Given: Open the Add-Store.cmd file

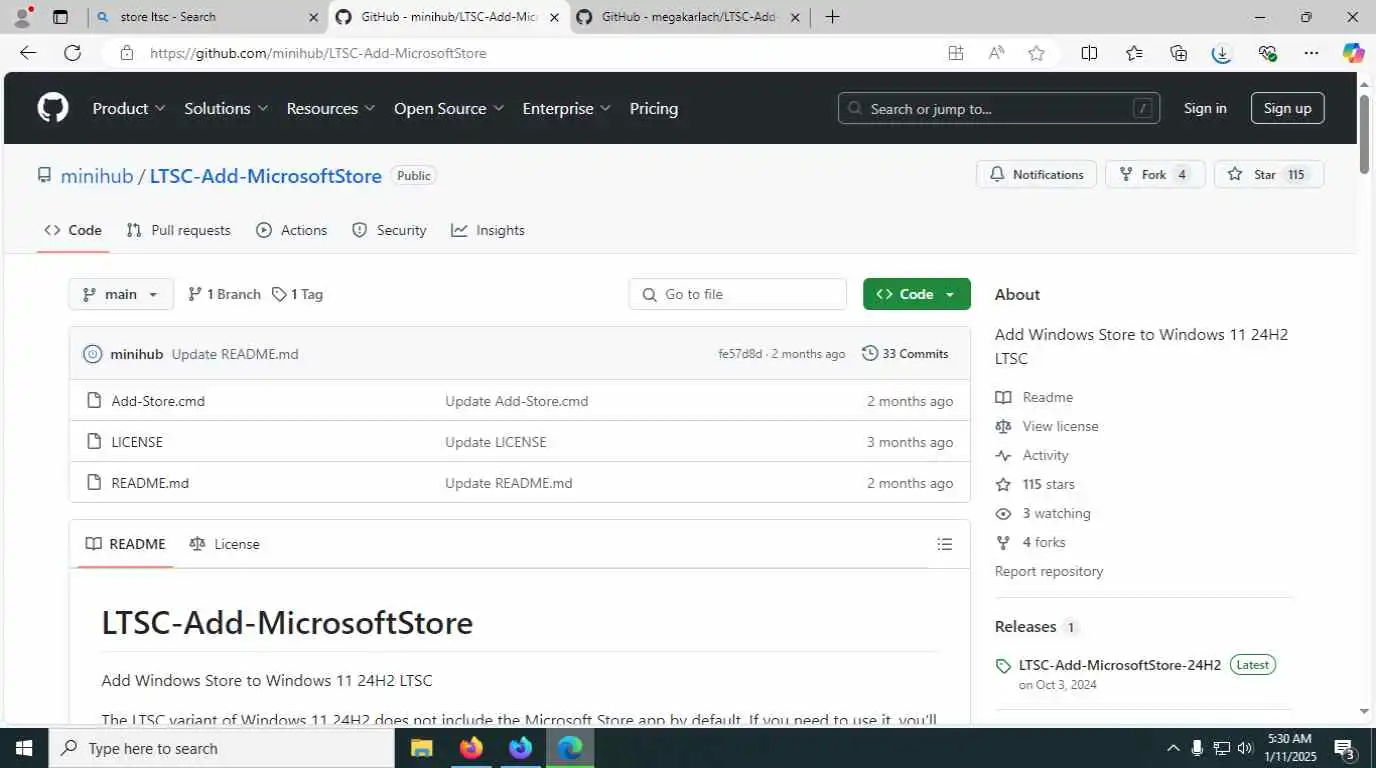Looking at the screenshot, I should (x=158, y=401).
